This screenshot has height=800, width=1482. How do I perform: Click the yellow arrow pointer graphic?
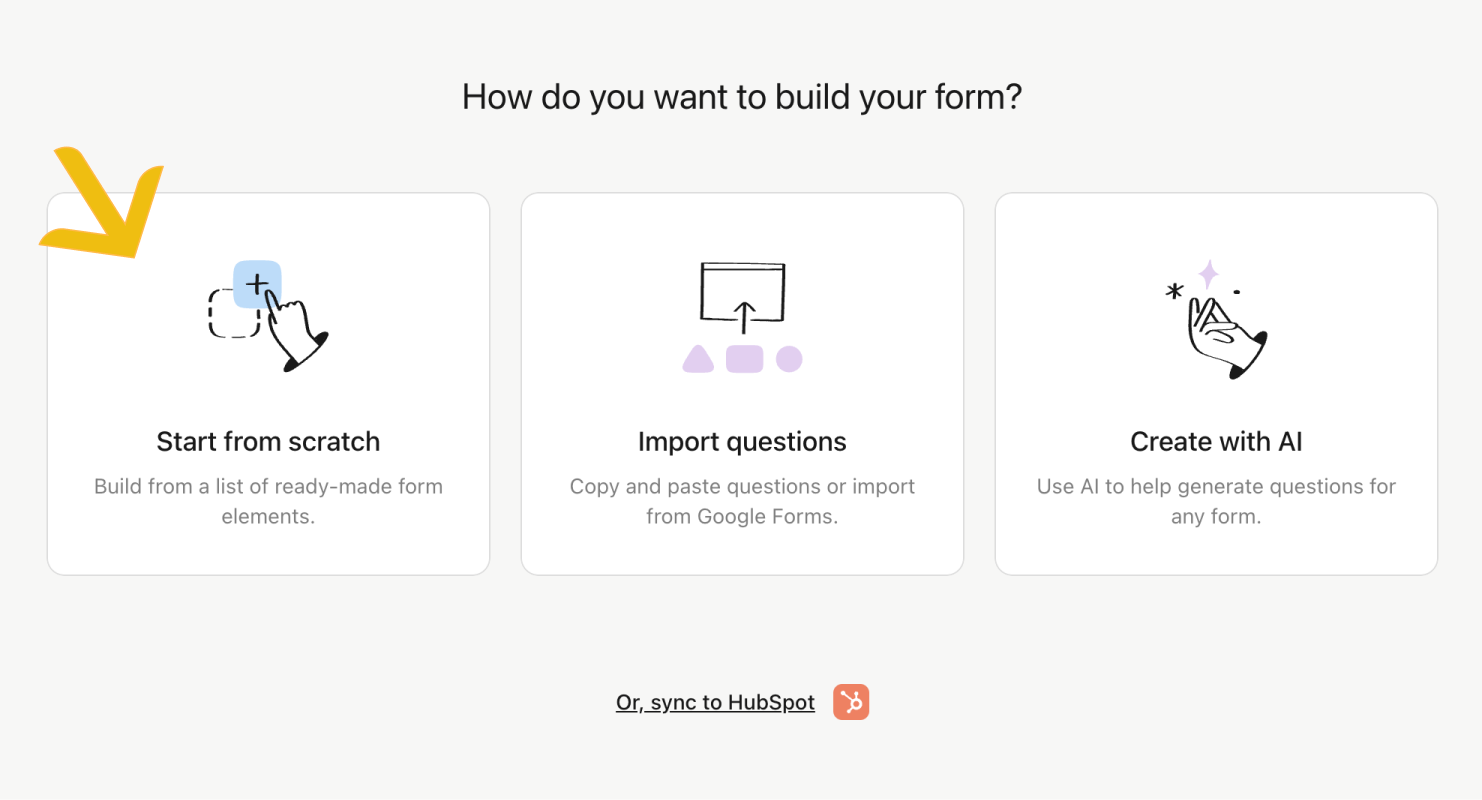(101, 202)
